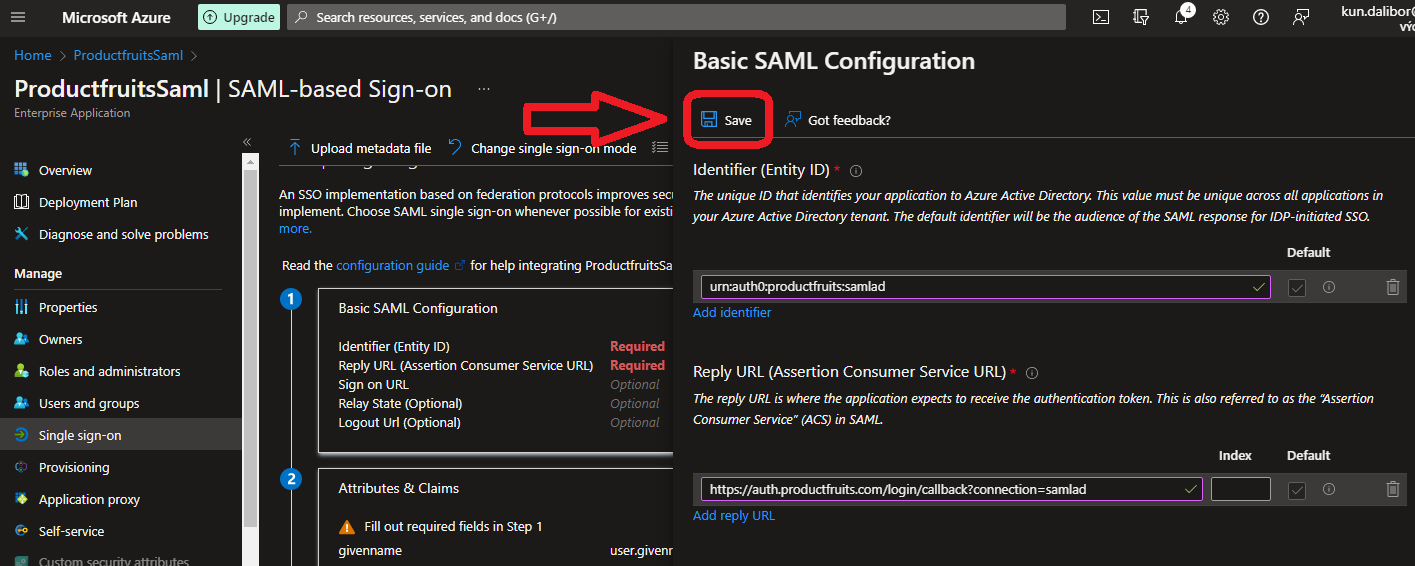The image size is (1415, 566).
Task: Delete the reply URL with the trash icon
Action: click(x=1393, y=489)
